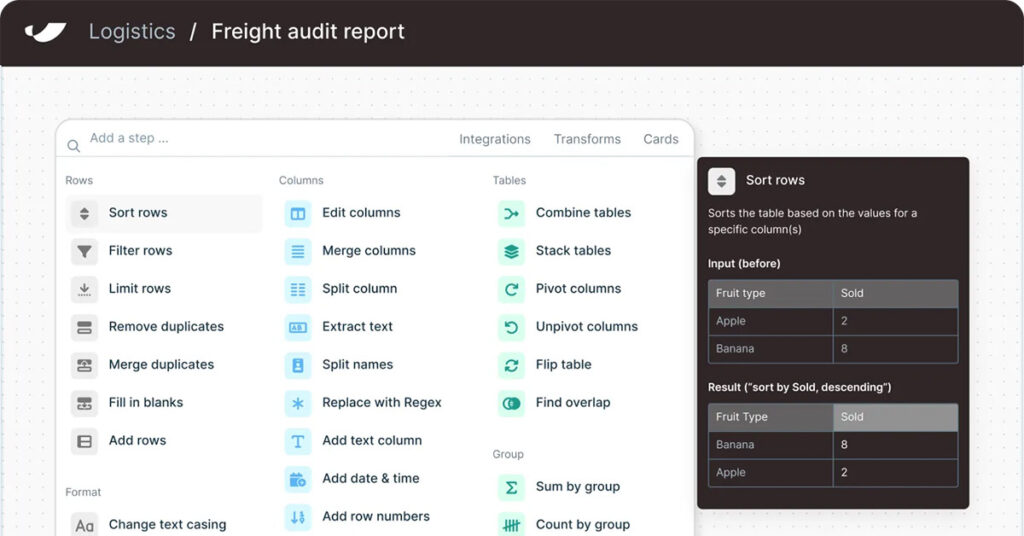Choose the Stack tables icon

[511, 251]
